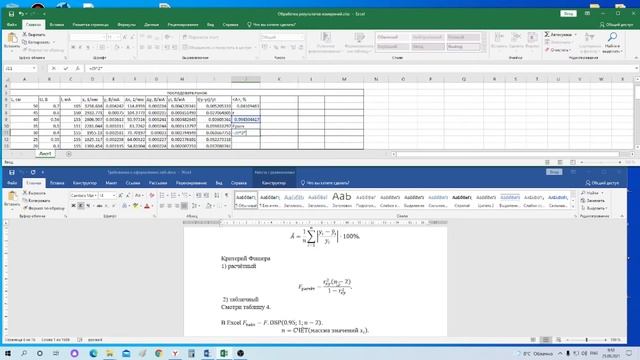
Task: Apply Обычный style in Word gallery
Action: [x=246, y=200]
